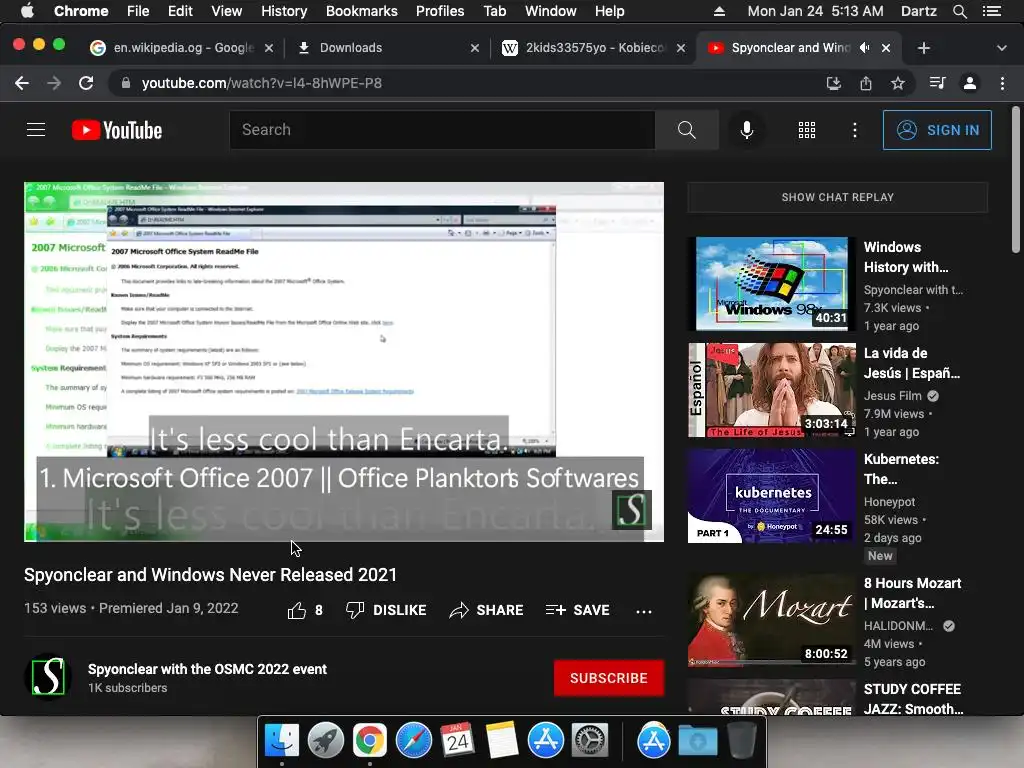Open Control Center in menu bar
This screenshot has height=768, width=1024.
991,11
